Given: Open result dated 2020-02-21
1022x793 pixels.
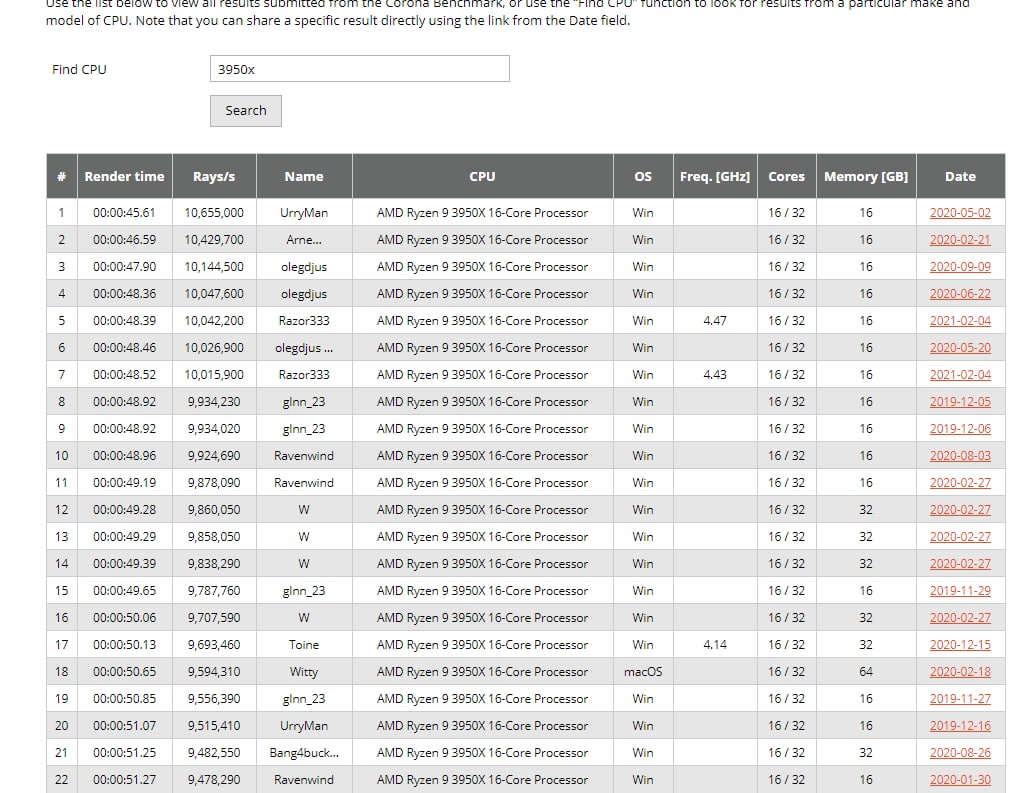Looking at the screenshot, I should [x=959, y=240].
